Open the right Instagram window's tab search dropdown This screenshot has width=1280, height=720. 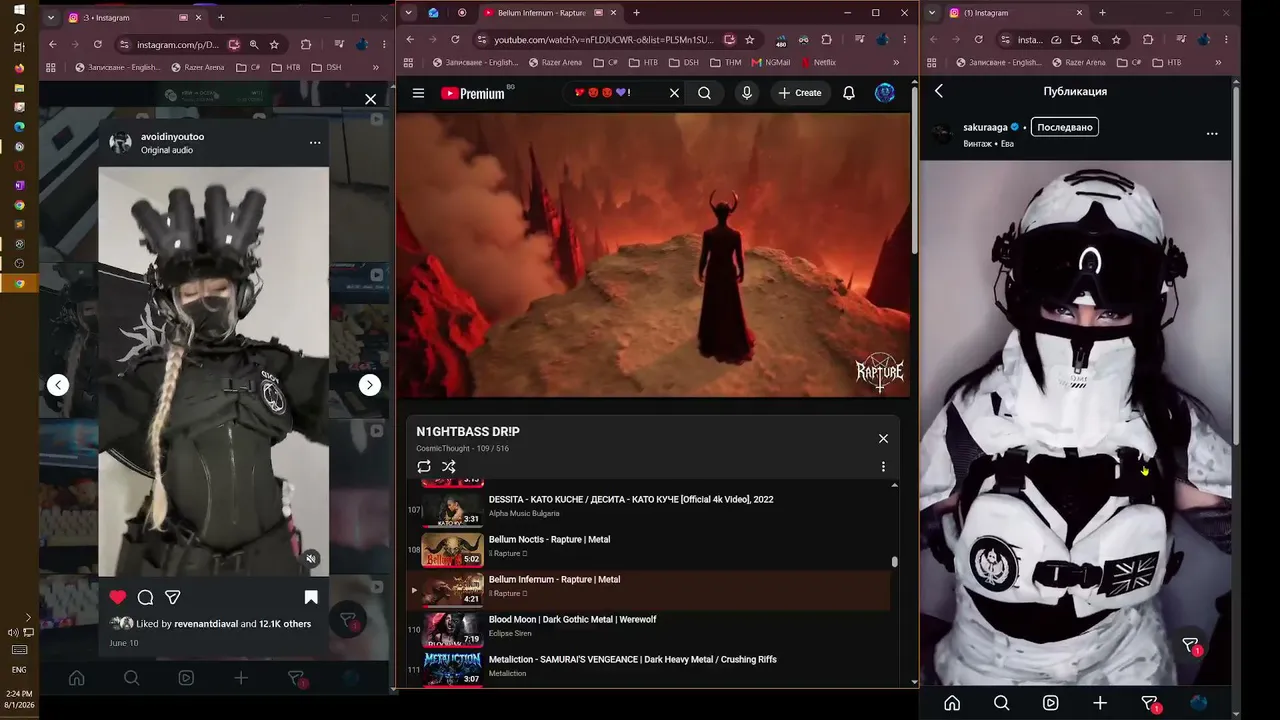(932, 13)
